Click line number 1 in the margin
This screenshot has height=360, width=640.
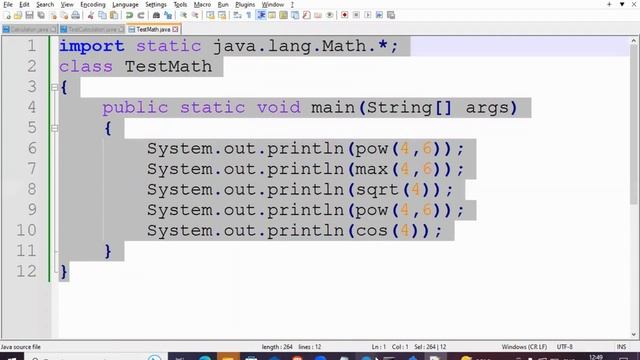tap(31, 46)
